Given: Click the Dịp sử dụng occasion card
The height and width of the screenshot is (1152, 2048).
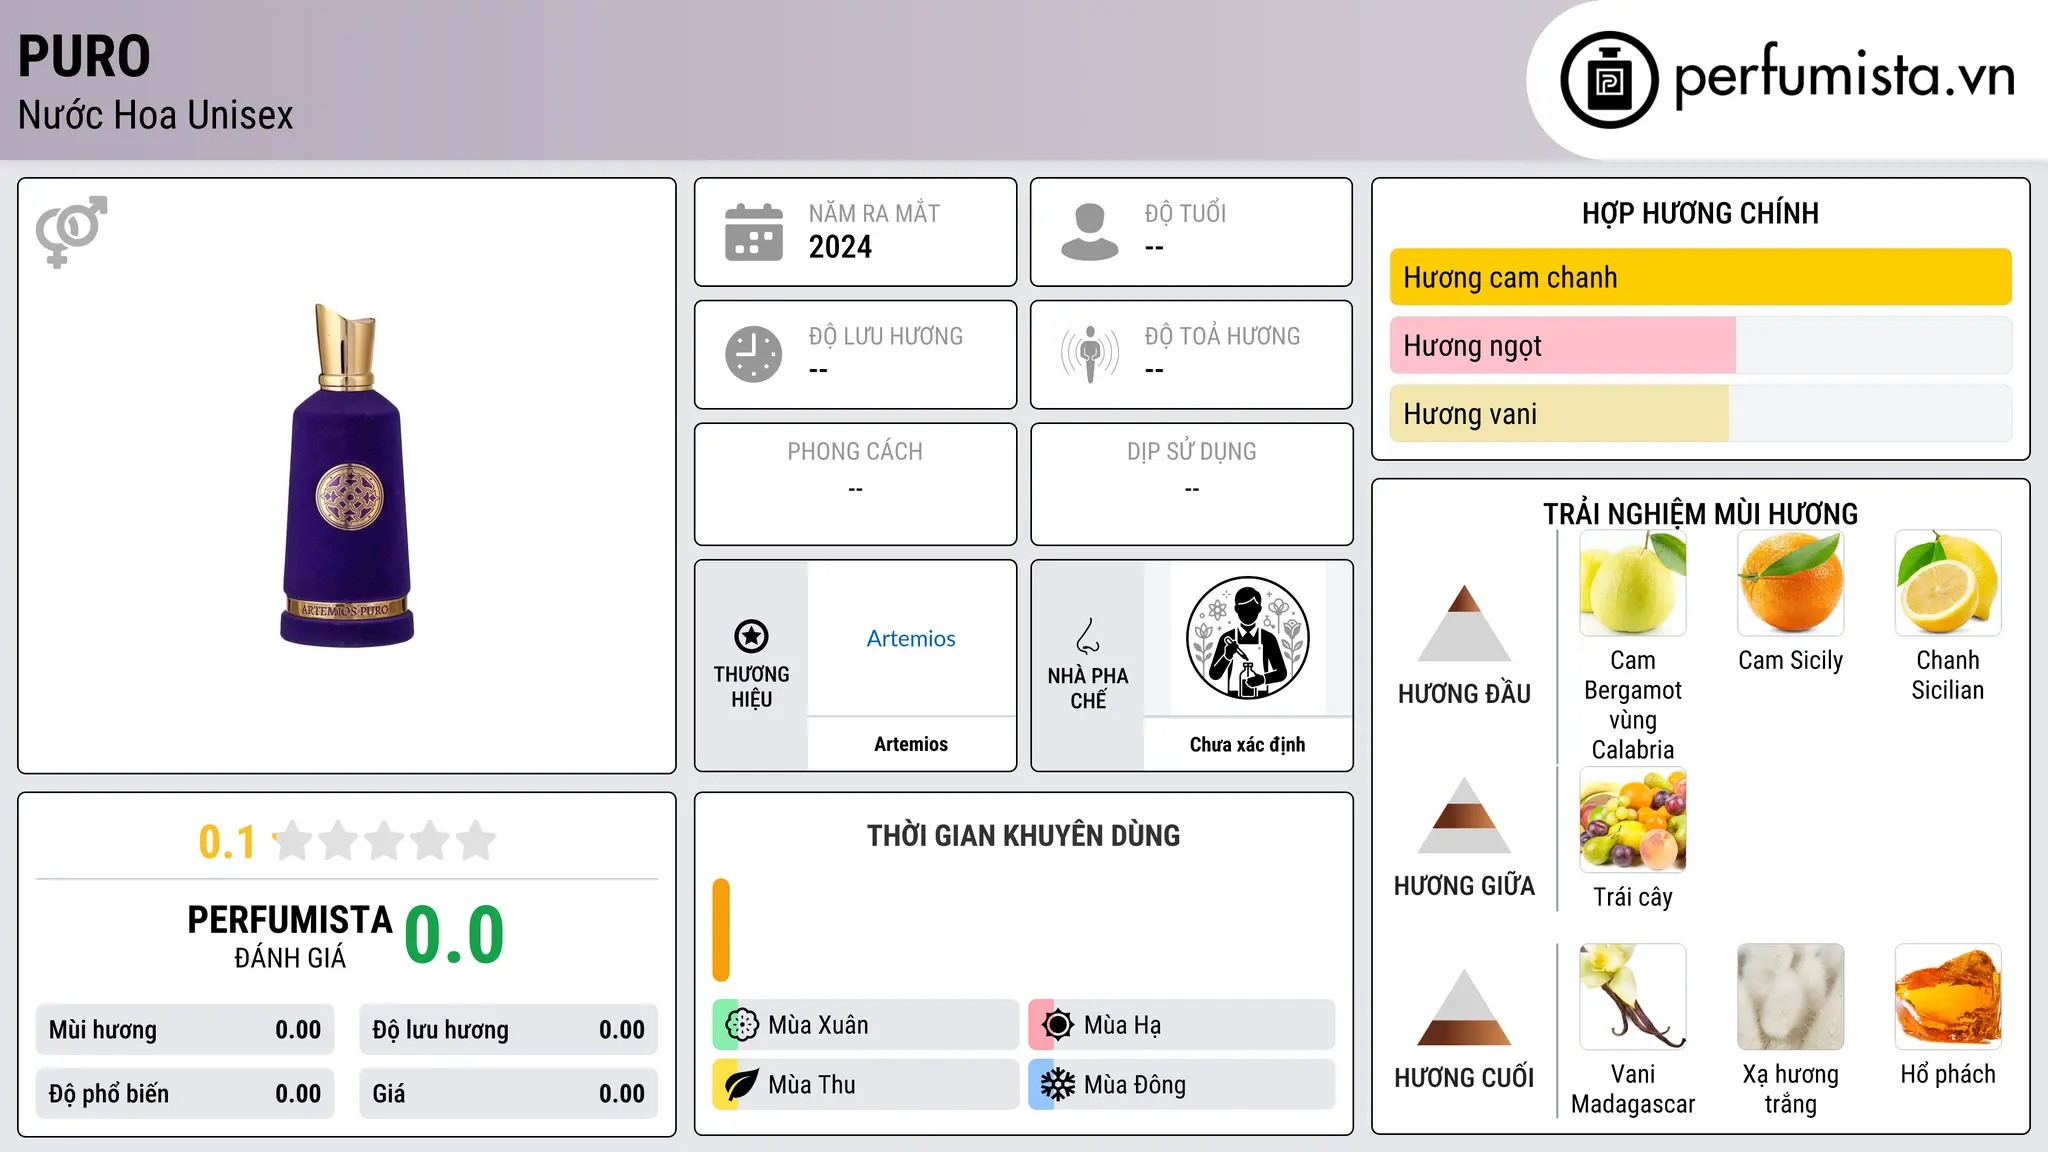Looking at the screenshot, I should tap(1191, 484).
